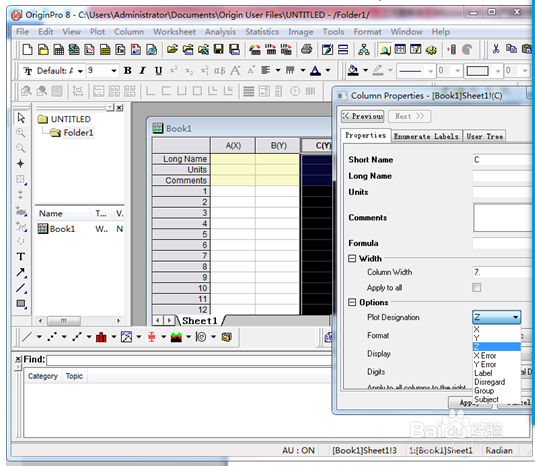Select the Rectangle drawing tool
The image size is (535, 466).
coord(21,303)
